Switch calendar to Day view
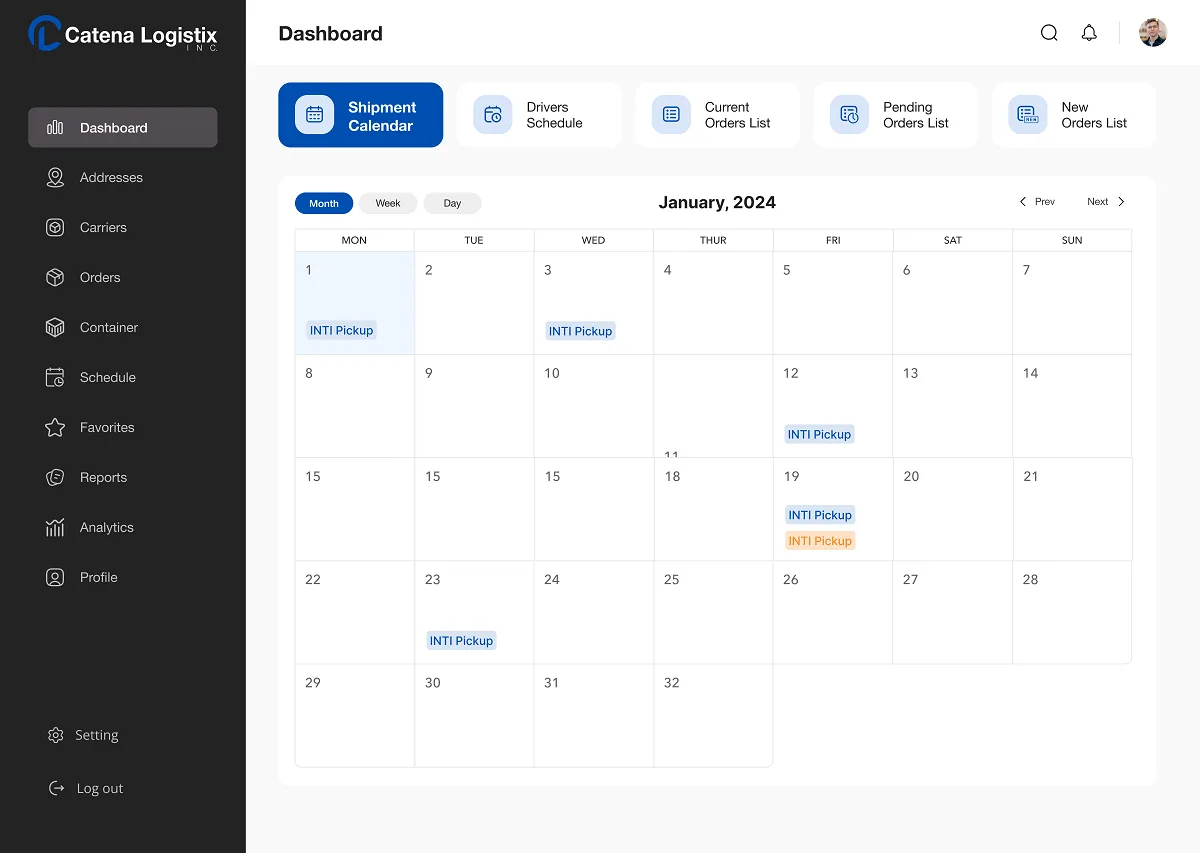1200x853 pixels. click(452, 203)
